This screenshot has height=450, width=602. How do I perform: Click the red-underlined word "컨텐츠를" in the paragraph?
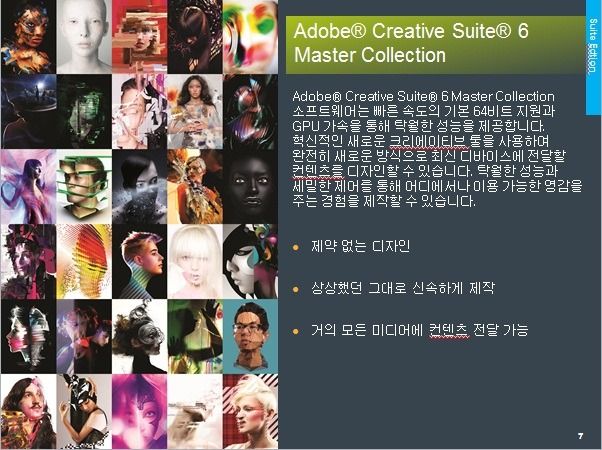tap(318, 171)
